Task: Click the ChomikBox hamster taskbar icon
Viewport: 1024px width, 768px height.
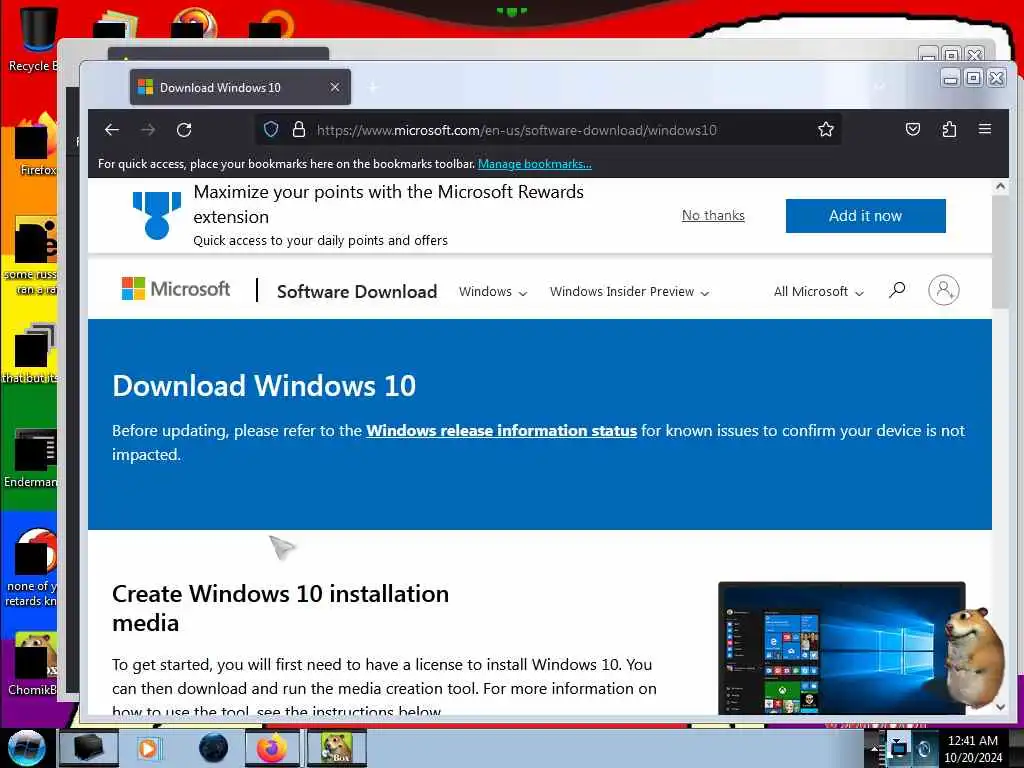Action: 335,748
